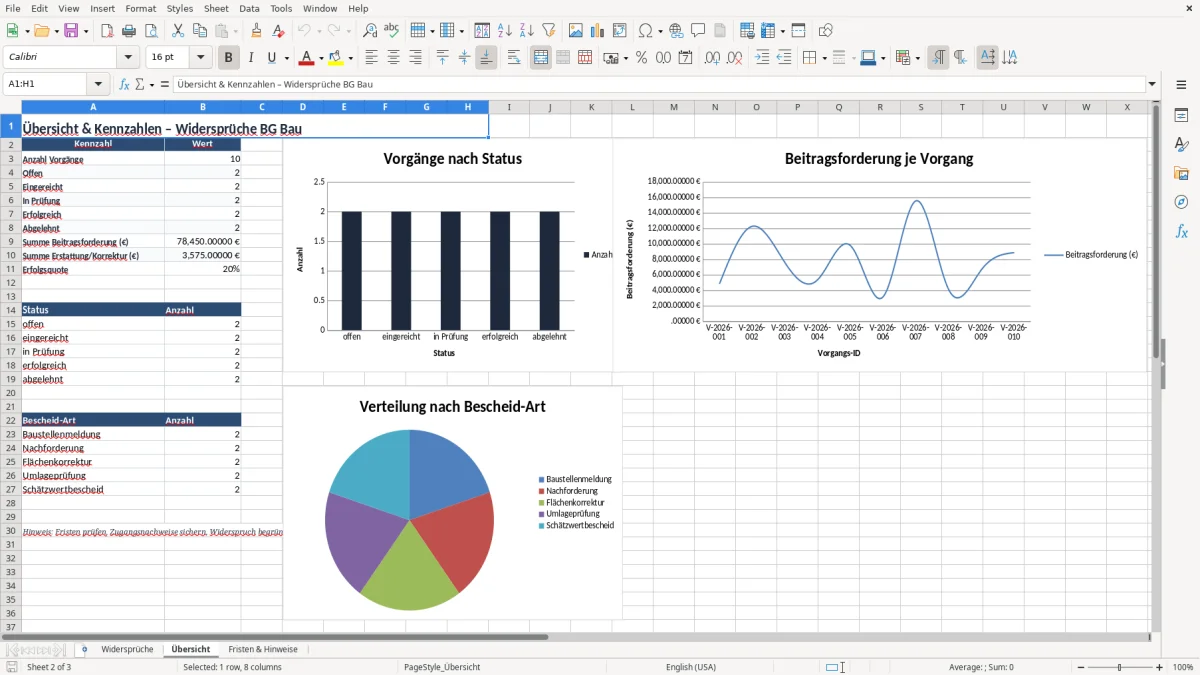This screenshot has height=675, width=1200.
Task: Click Clear Direct Formatting icon
Action: [278, 31]
